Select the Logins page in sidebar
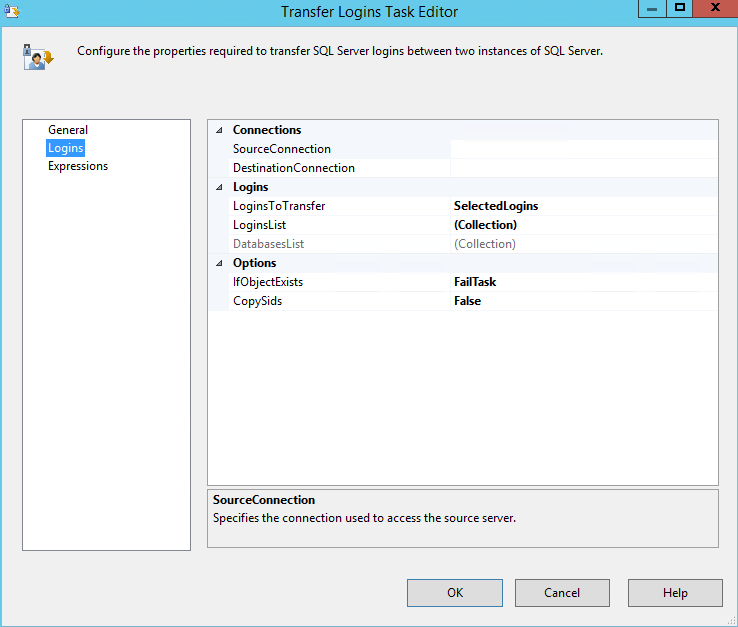 (x=66, y=148)
